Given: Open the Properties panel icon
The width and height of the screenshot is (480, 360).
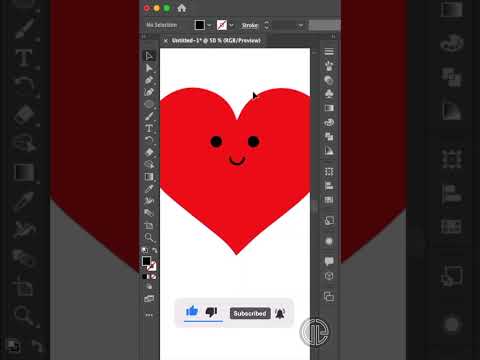Looking at the screenshot, I should click(329, 51).
